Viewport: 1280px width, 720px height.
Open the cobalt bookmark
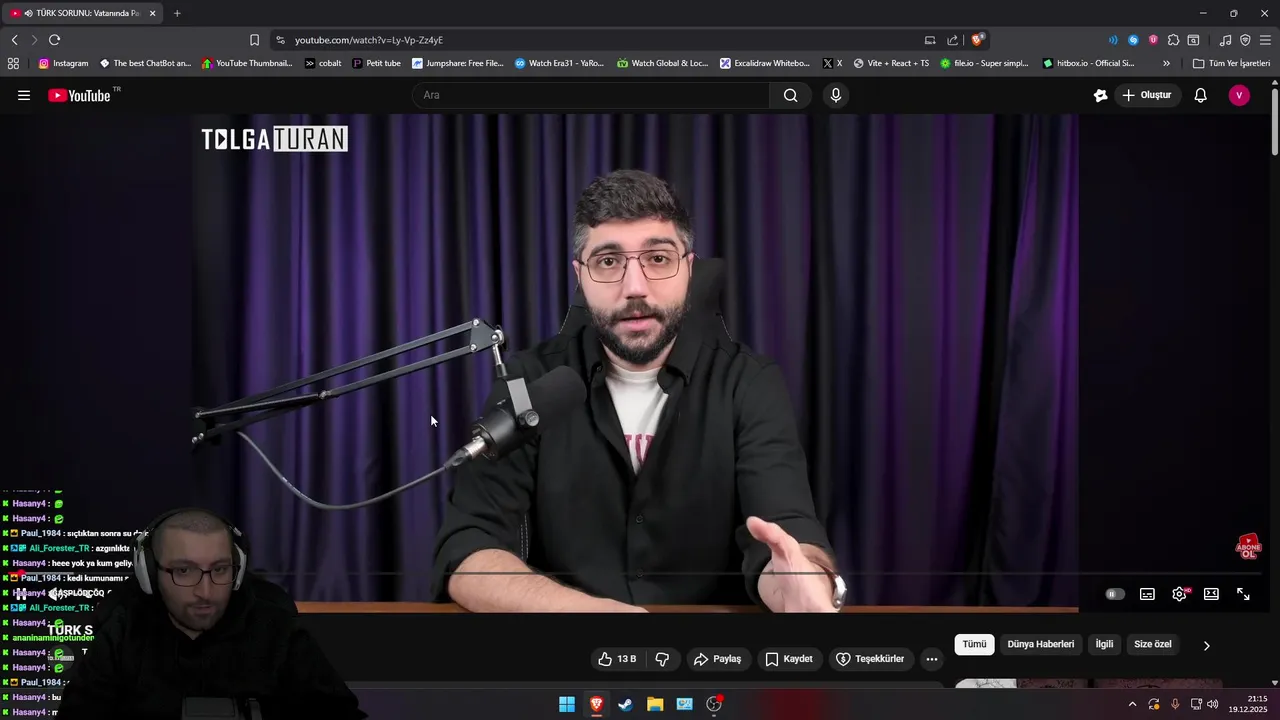[323, 63]
